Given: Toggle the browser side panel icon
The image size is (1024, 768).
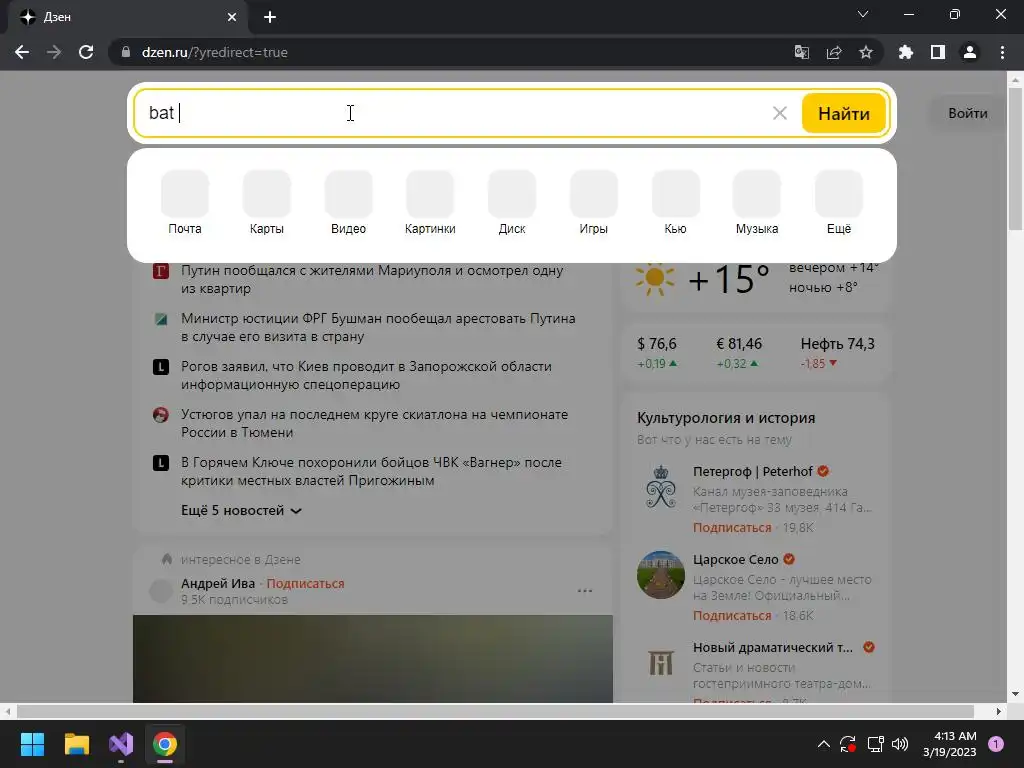Looking at the screenshot, I should pos(938,52).
